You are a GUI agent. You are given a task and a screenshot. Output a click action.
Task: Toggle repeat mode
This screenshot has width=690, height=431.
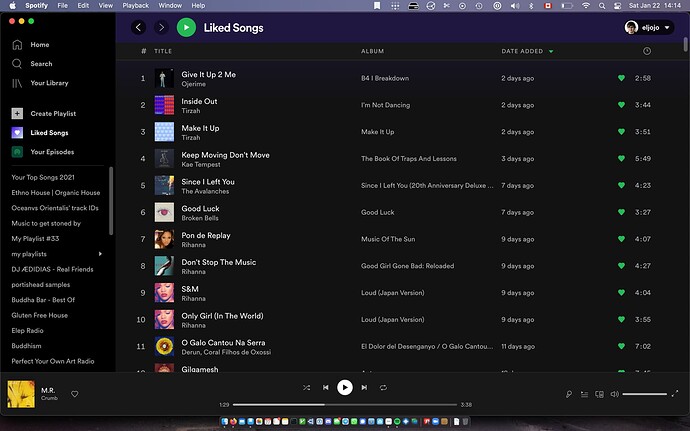tap(383, 387)
